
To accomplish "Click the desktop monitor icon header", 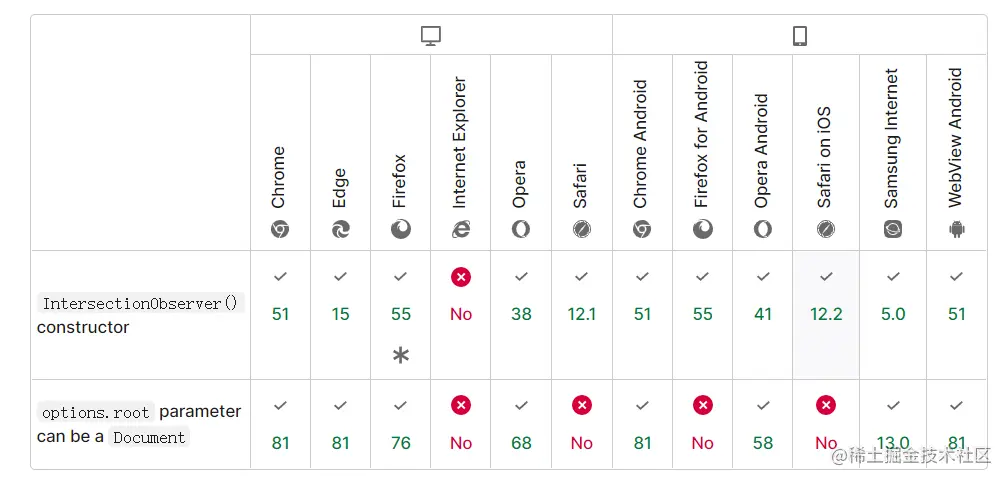I will click(x=431, y=36).
